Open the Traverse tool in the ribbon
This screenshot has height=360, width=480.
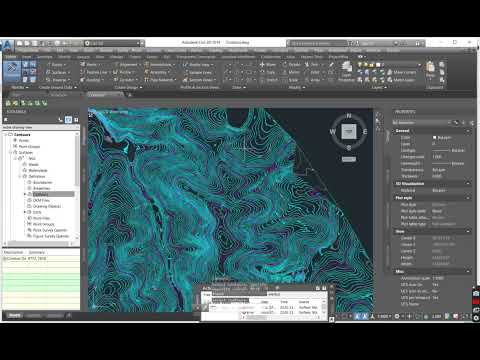coord(58,80)
